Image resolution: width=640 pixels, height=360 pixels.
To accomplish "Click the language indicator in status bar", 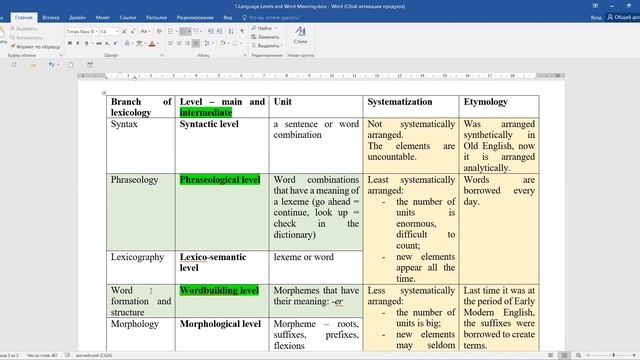I will pos(94,355).
